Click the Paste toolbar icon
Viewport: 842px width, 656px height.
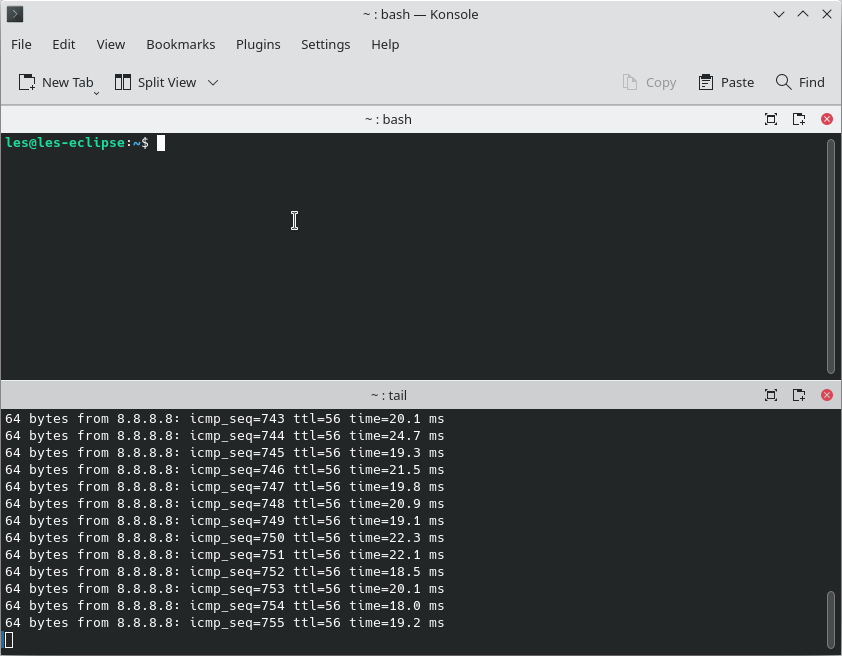tap(726, 82)
